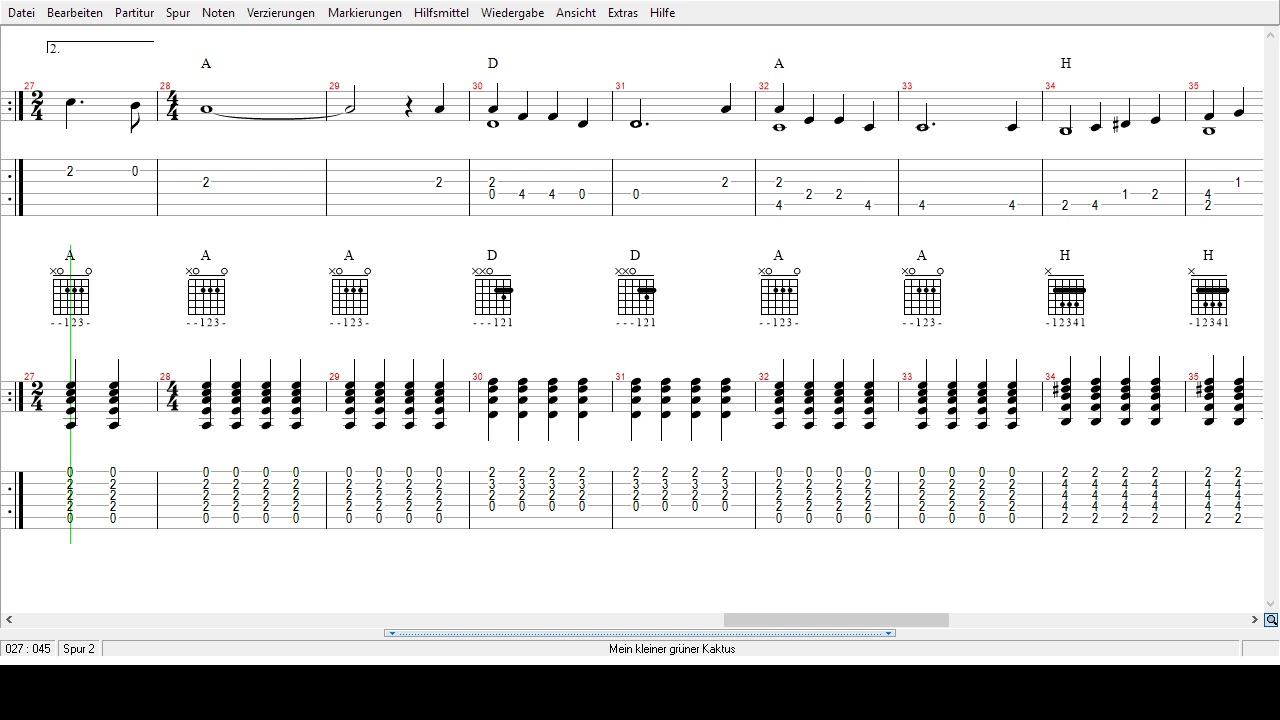Click chord name A over top measure 32
The image size is (1280, 720).
(779, 63)
